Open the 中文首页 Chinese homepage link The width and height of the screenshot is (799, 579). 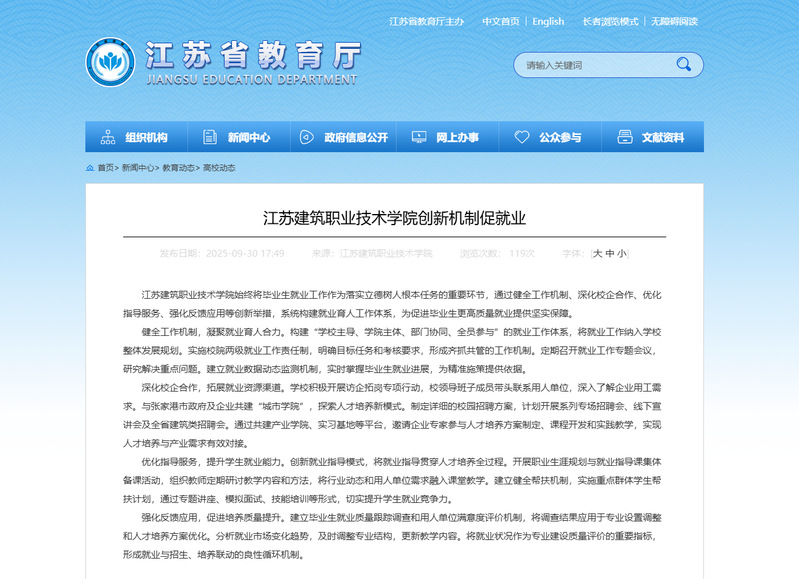click(500, 21)
